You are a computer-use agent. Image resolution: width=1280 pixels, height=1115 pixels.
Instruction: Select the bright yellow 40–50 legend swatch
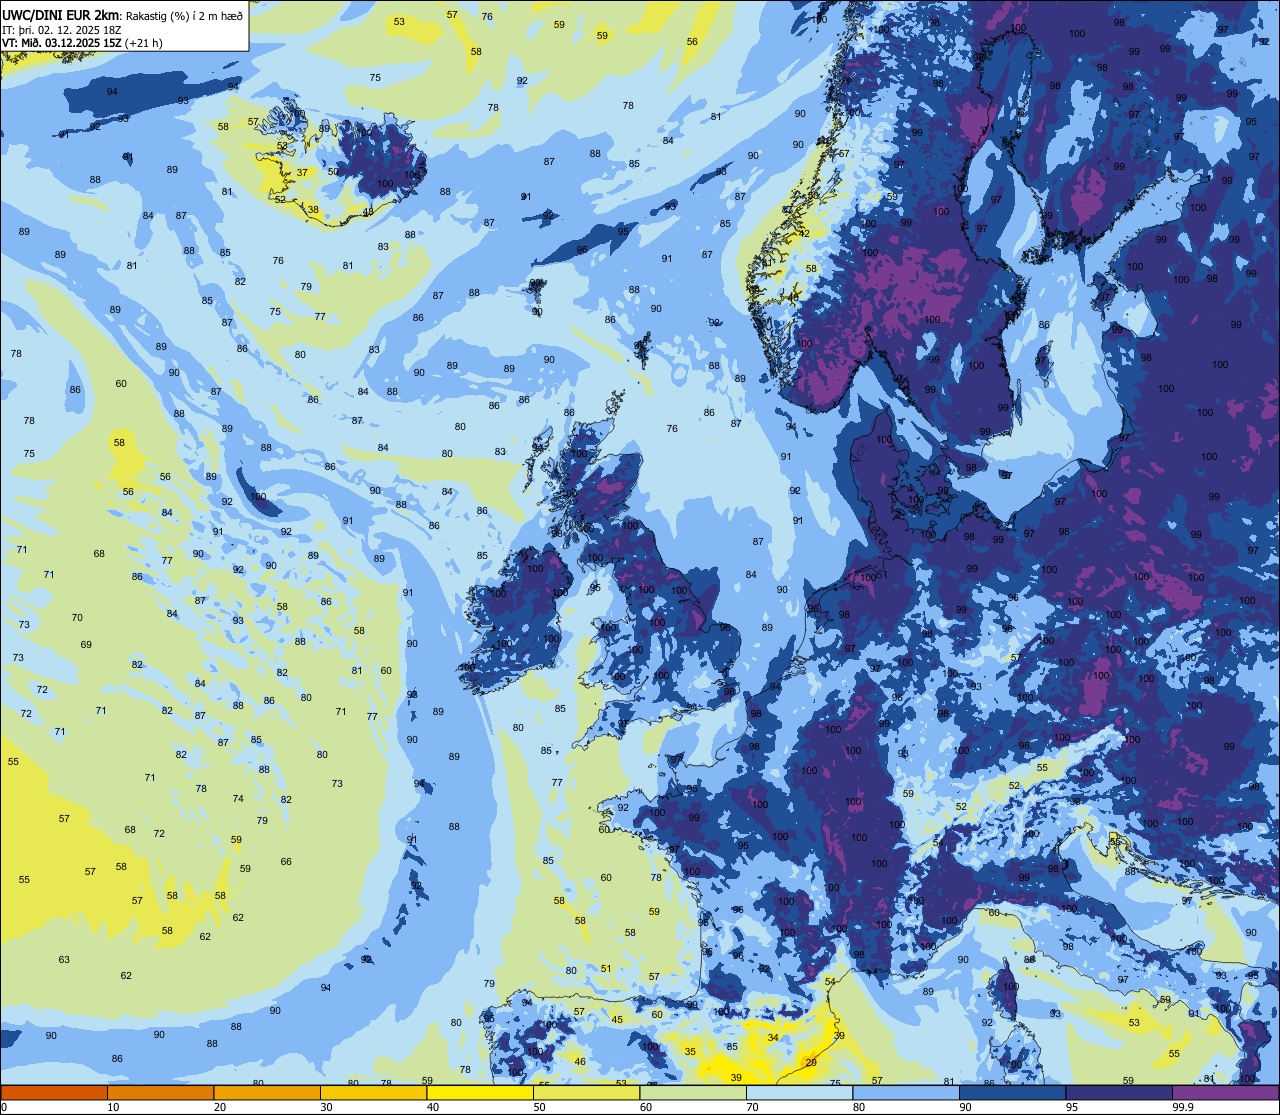(x=480, y=1092)
